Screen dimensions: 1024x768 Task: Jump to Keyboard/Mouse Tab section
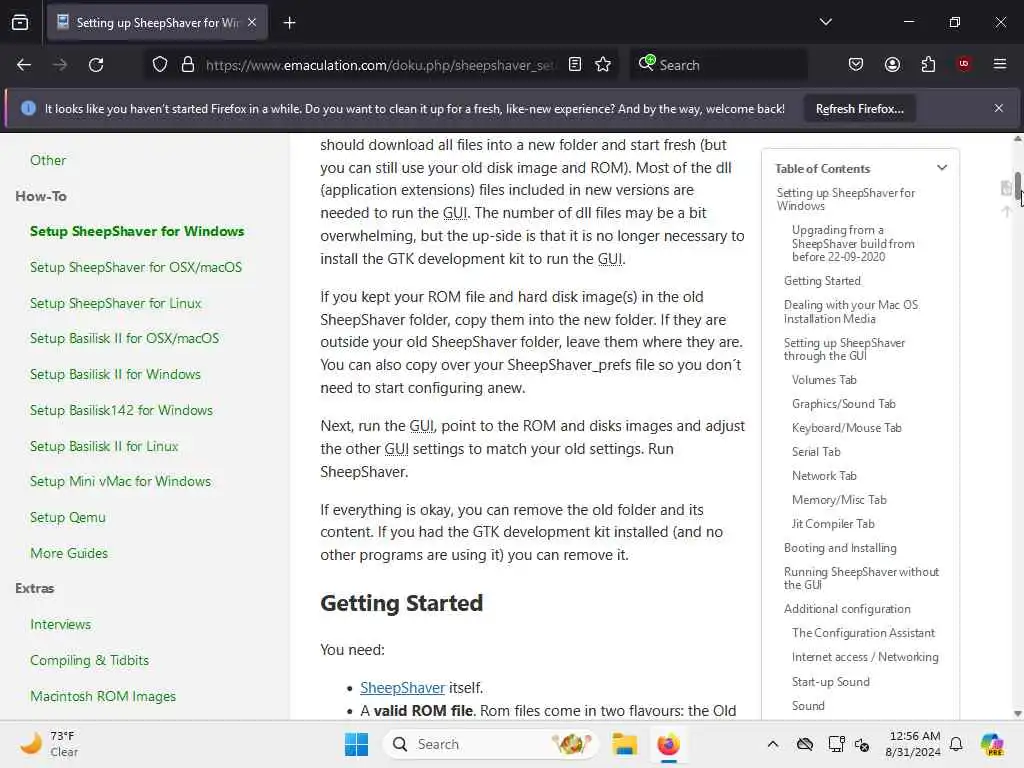pyautogui.click(x=846, y=428)
